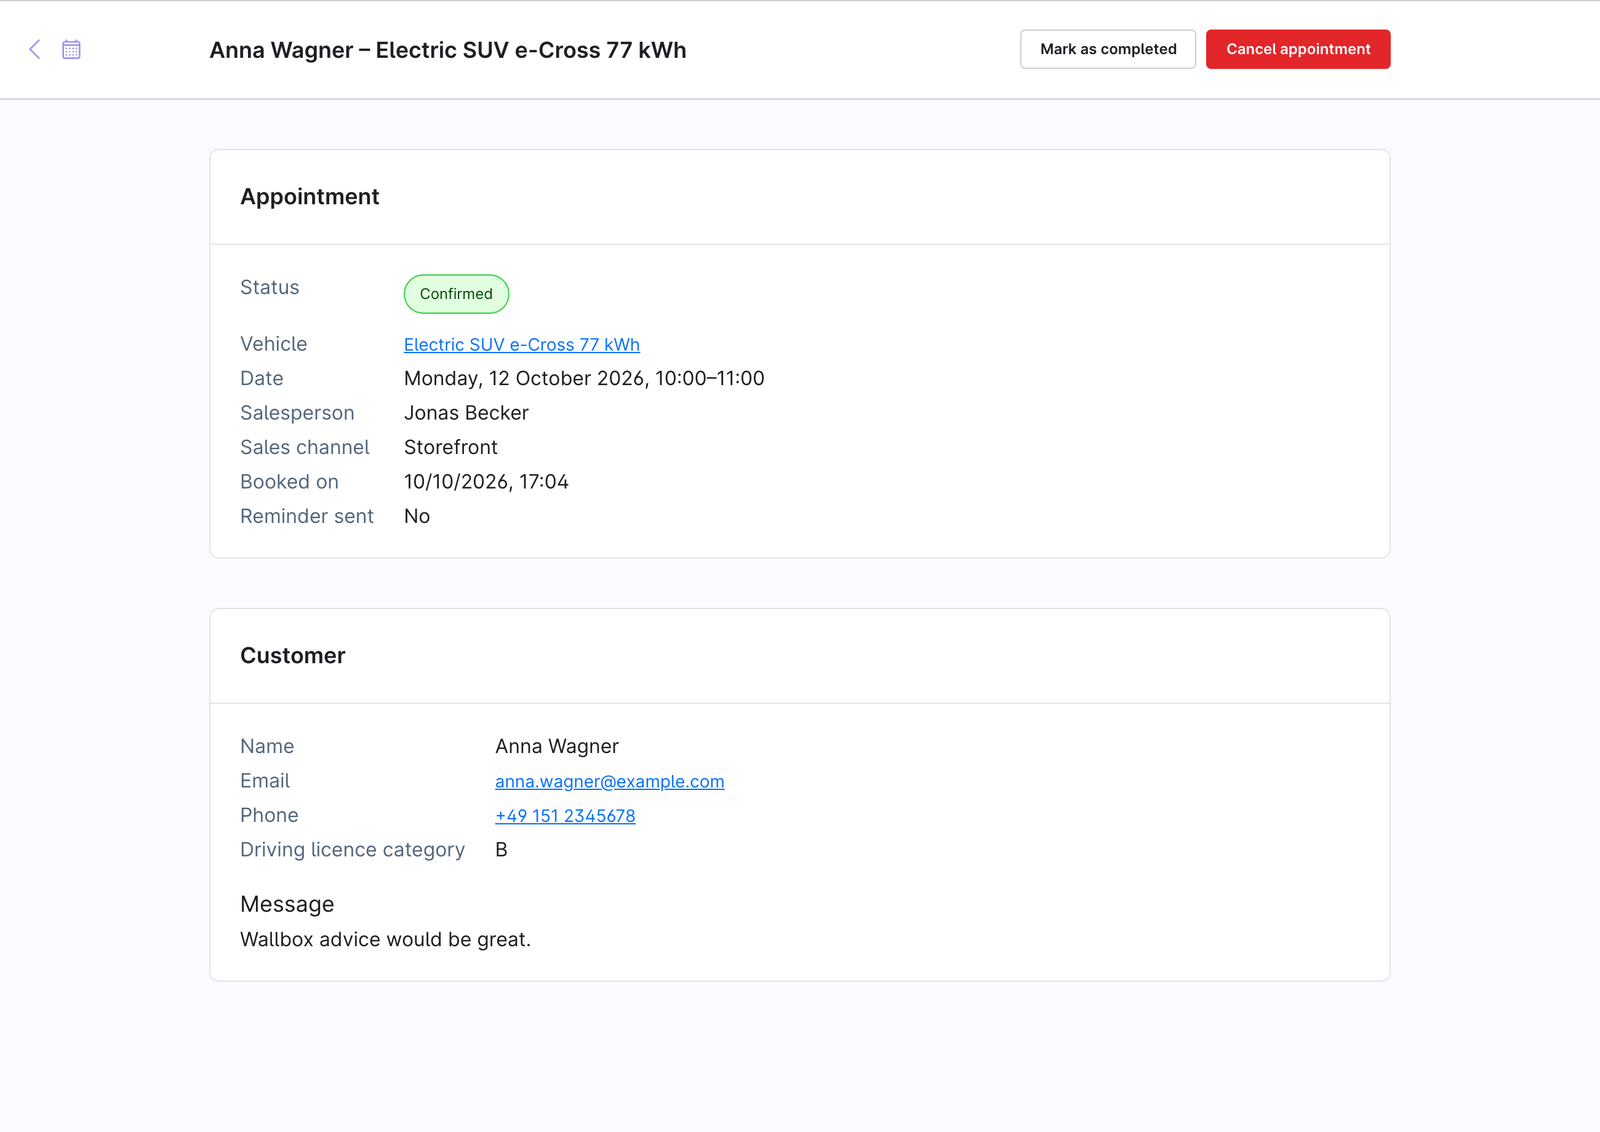
Task: Click the Vehicle field label
Action: (274, 344)
